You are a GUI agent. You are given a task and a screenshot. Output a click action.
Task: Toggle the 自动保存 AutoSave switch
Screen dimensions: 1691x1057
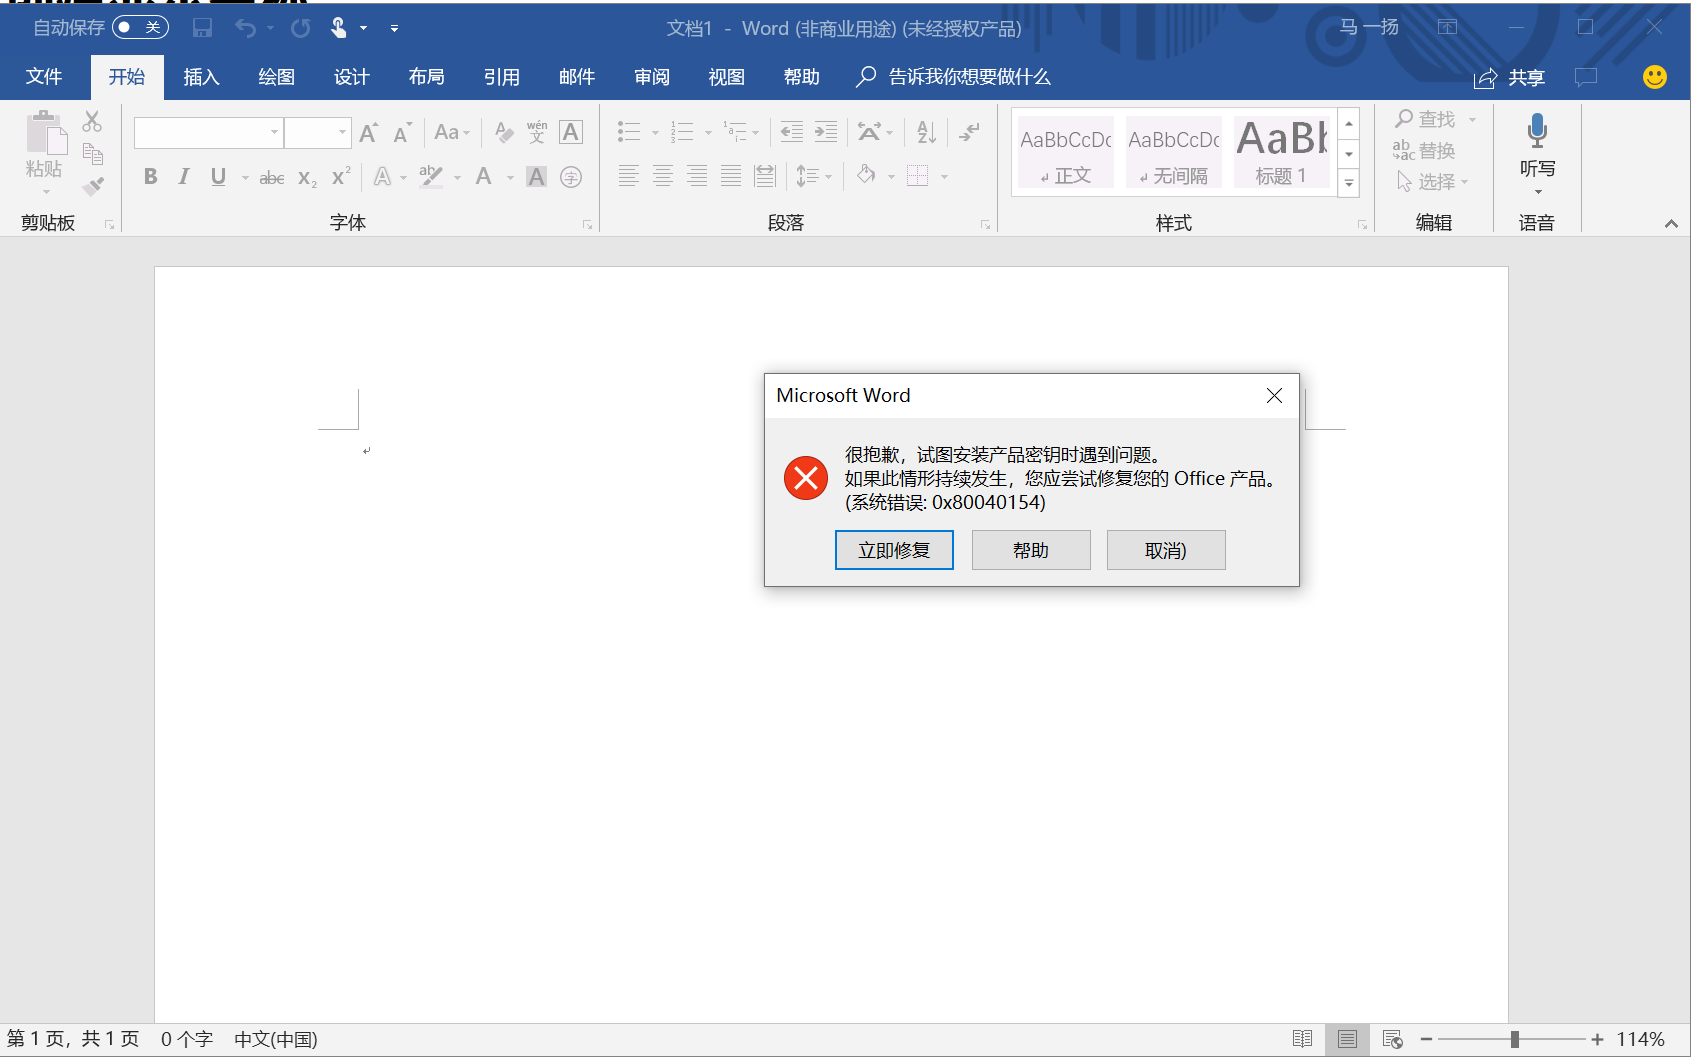(x=140, y=27)
